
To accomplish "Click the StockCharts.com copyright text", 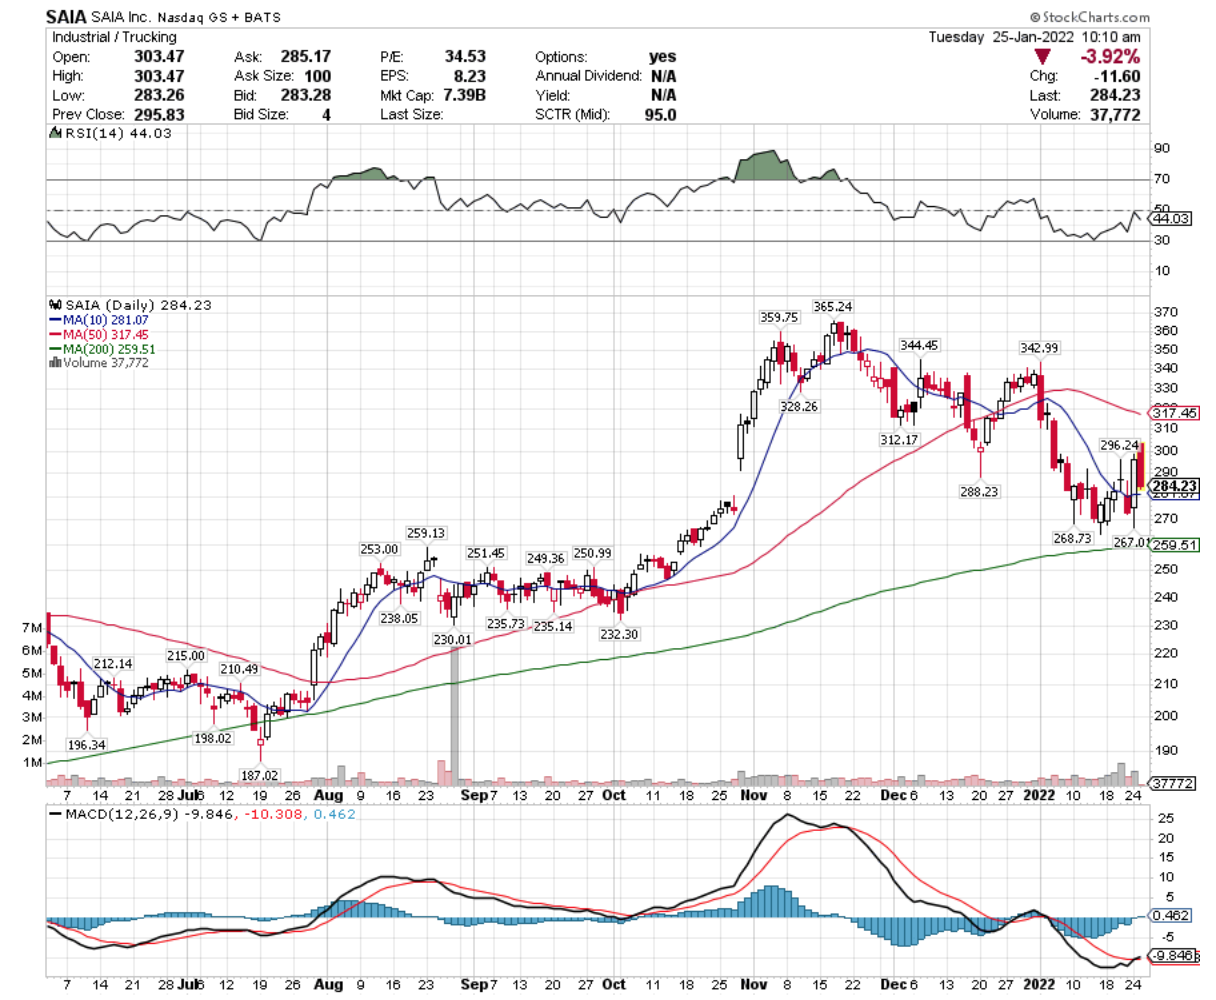I will click(1089, 17).
